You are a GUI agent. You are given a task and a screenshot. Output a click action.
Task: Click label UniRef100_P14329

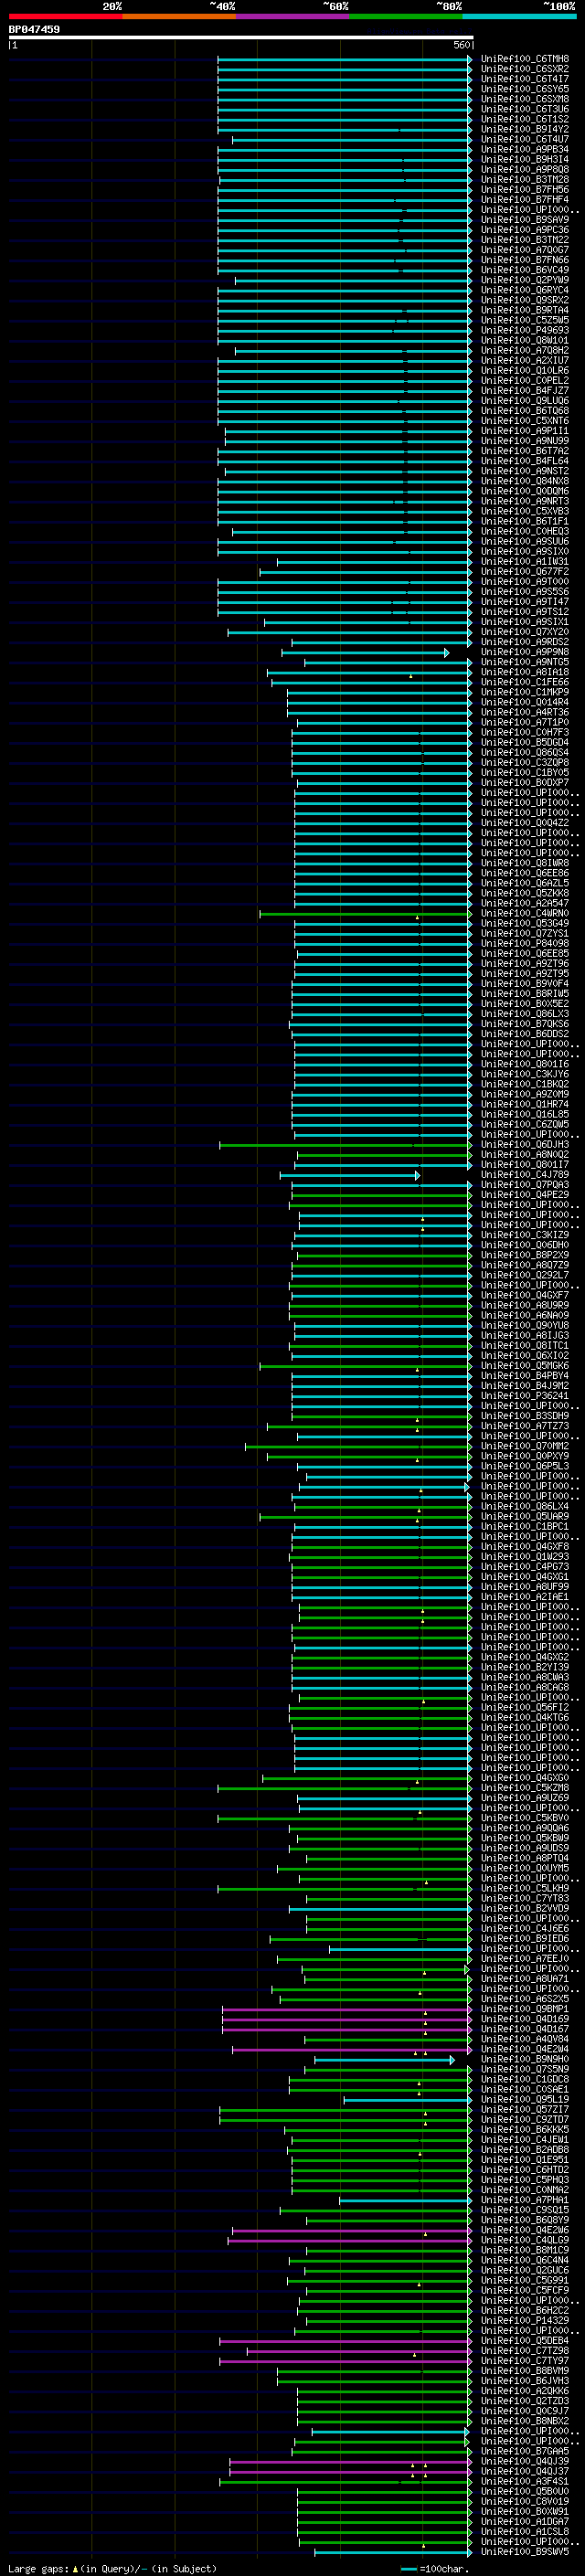coord(525,2320)
